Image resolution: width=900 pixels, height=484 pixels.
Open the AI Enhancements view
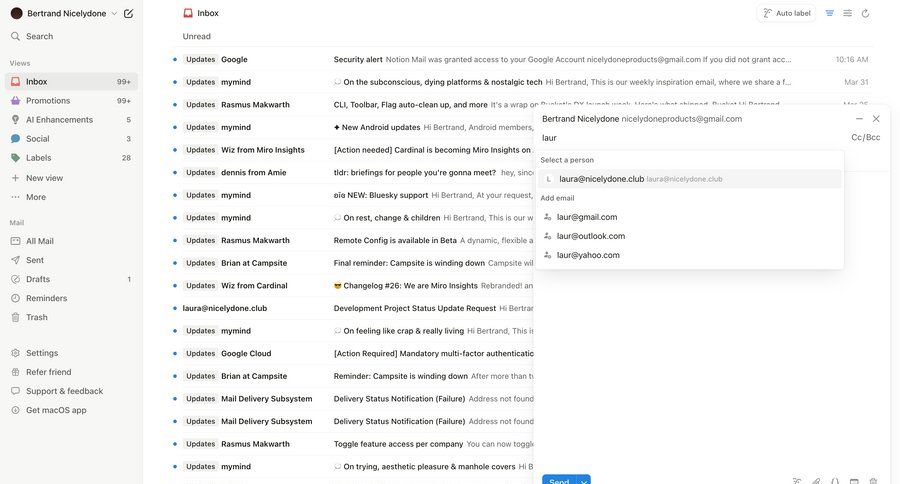[71, 119]
